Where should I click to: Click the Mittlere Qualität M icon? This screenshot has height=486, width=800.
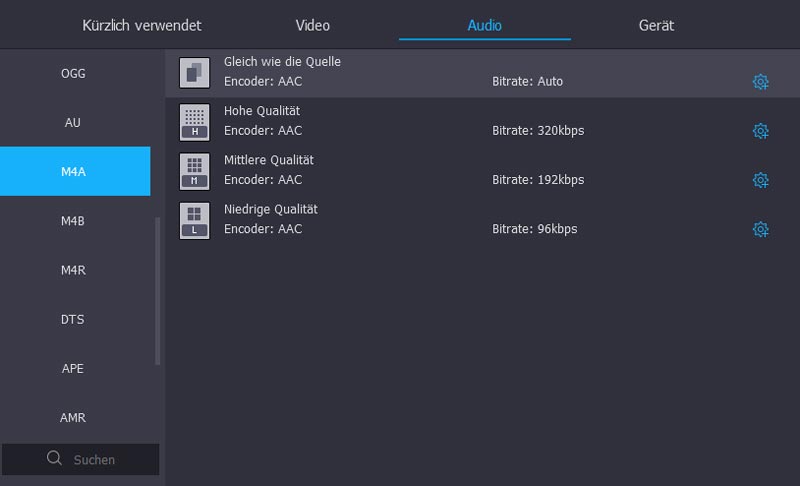pos(194,170)
